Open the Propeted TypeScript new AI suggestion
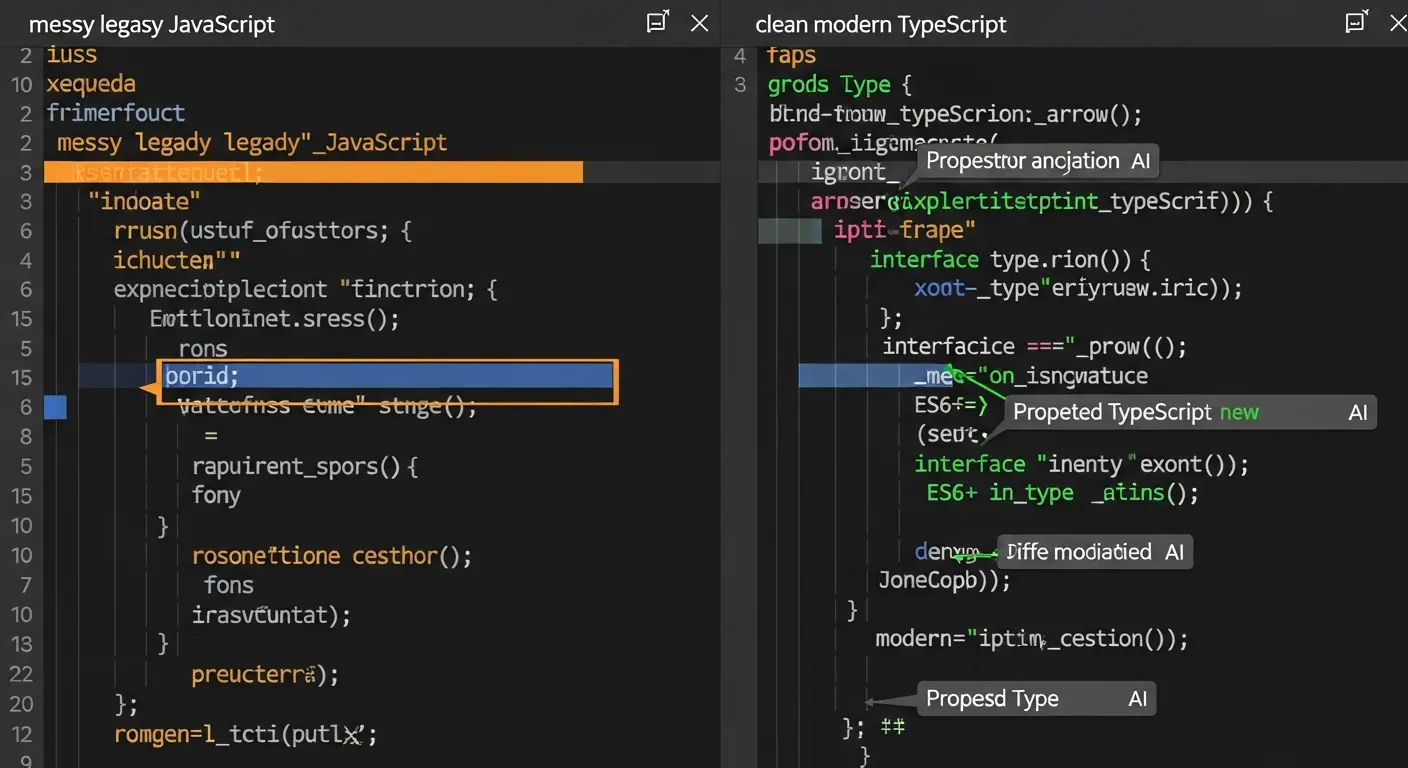This screenshot has width=1408, height=768. tap(1190, 413)
